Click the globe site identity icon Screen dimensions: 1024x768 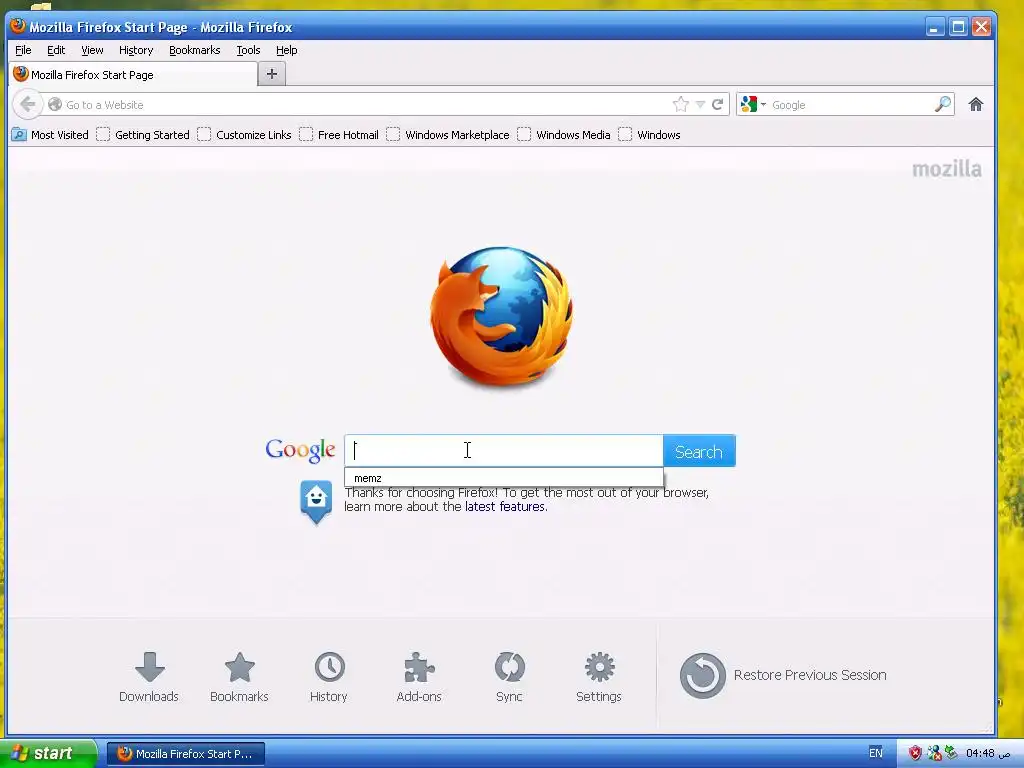tap(55, 104)
